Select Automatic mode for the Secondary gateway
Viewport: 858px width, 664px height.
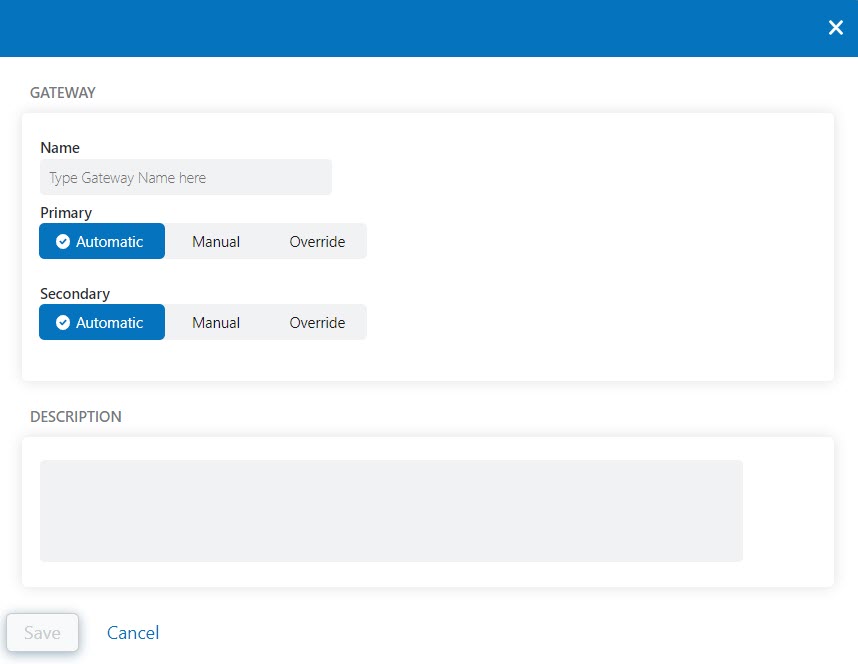102,322
